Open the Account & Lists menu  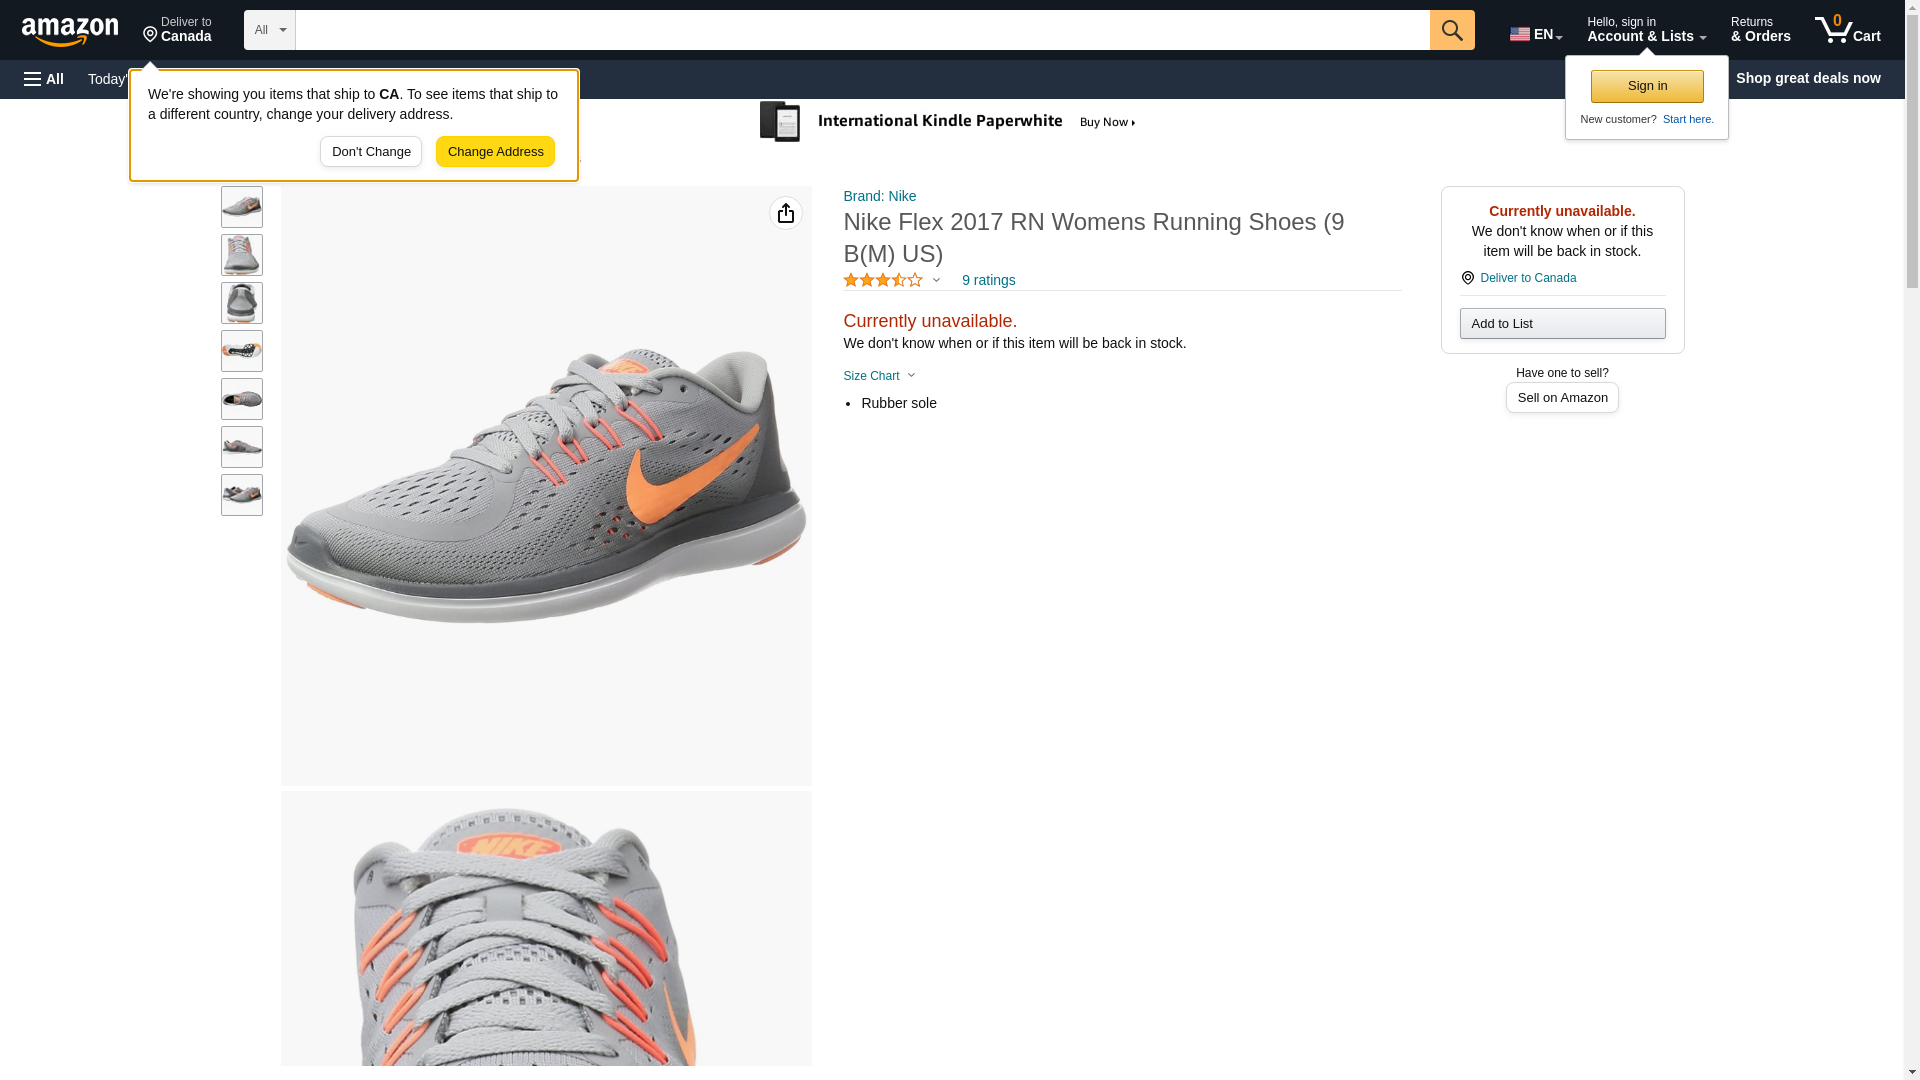[x=1645, y=30]
